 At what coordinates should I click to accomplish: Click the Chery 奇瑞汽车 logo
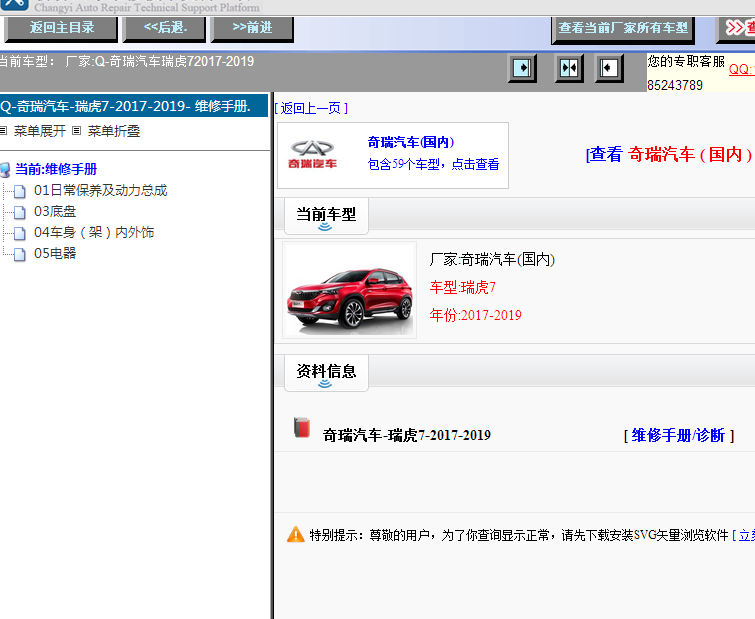pos(312,155)
